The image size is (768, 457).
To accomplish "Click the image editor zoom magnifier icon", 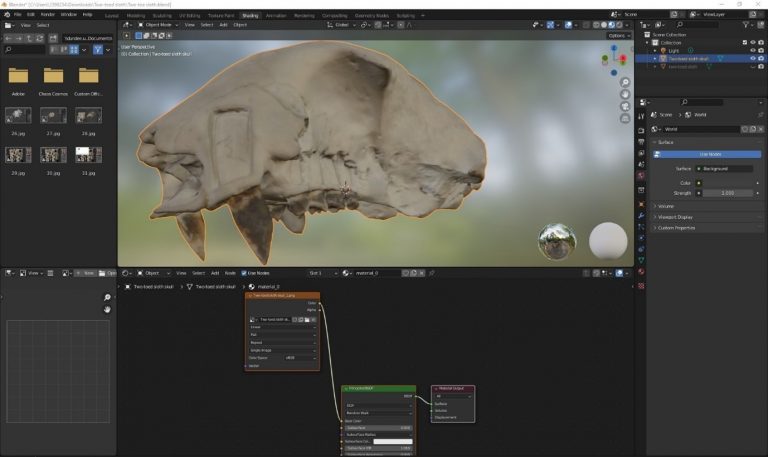I will pos(107,297).
